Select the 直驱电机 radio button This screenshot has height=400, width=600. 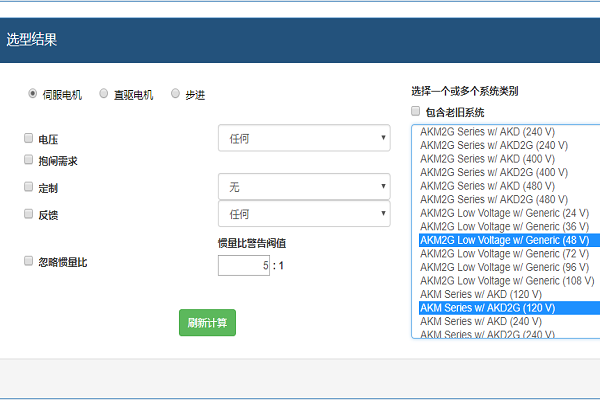[103, 93]
